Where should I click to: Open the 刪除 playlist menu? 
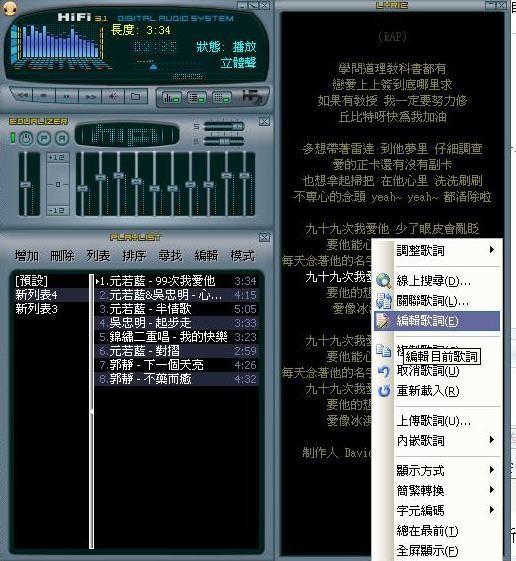point(62,256)
